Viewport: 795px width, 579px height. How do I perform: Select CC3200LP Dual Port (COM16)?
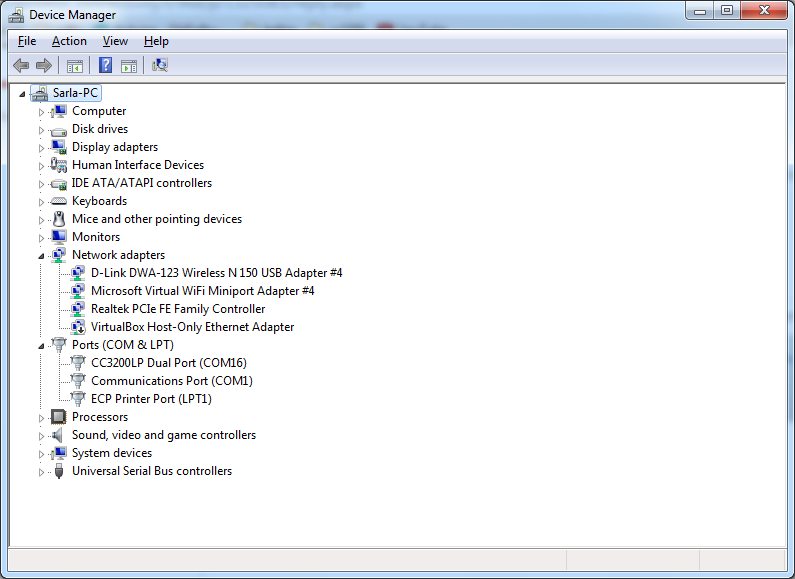169,363
